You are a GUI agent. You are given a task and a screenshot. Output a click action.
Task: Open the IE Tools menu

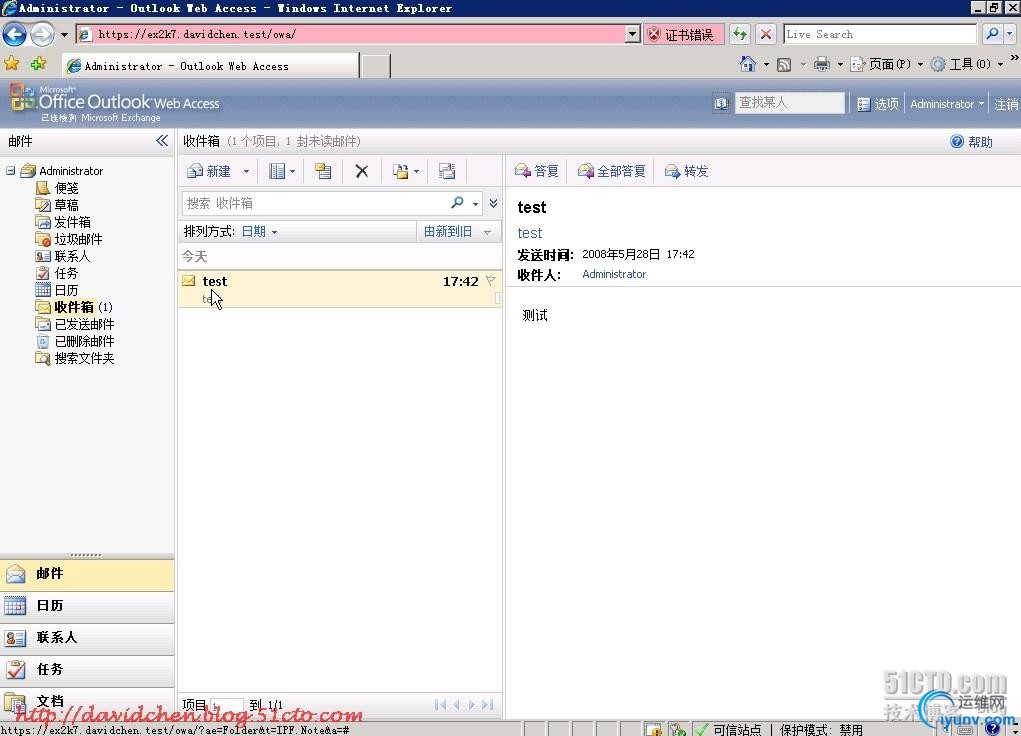tap(967, 64)
